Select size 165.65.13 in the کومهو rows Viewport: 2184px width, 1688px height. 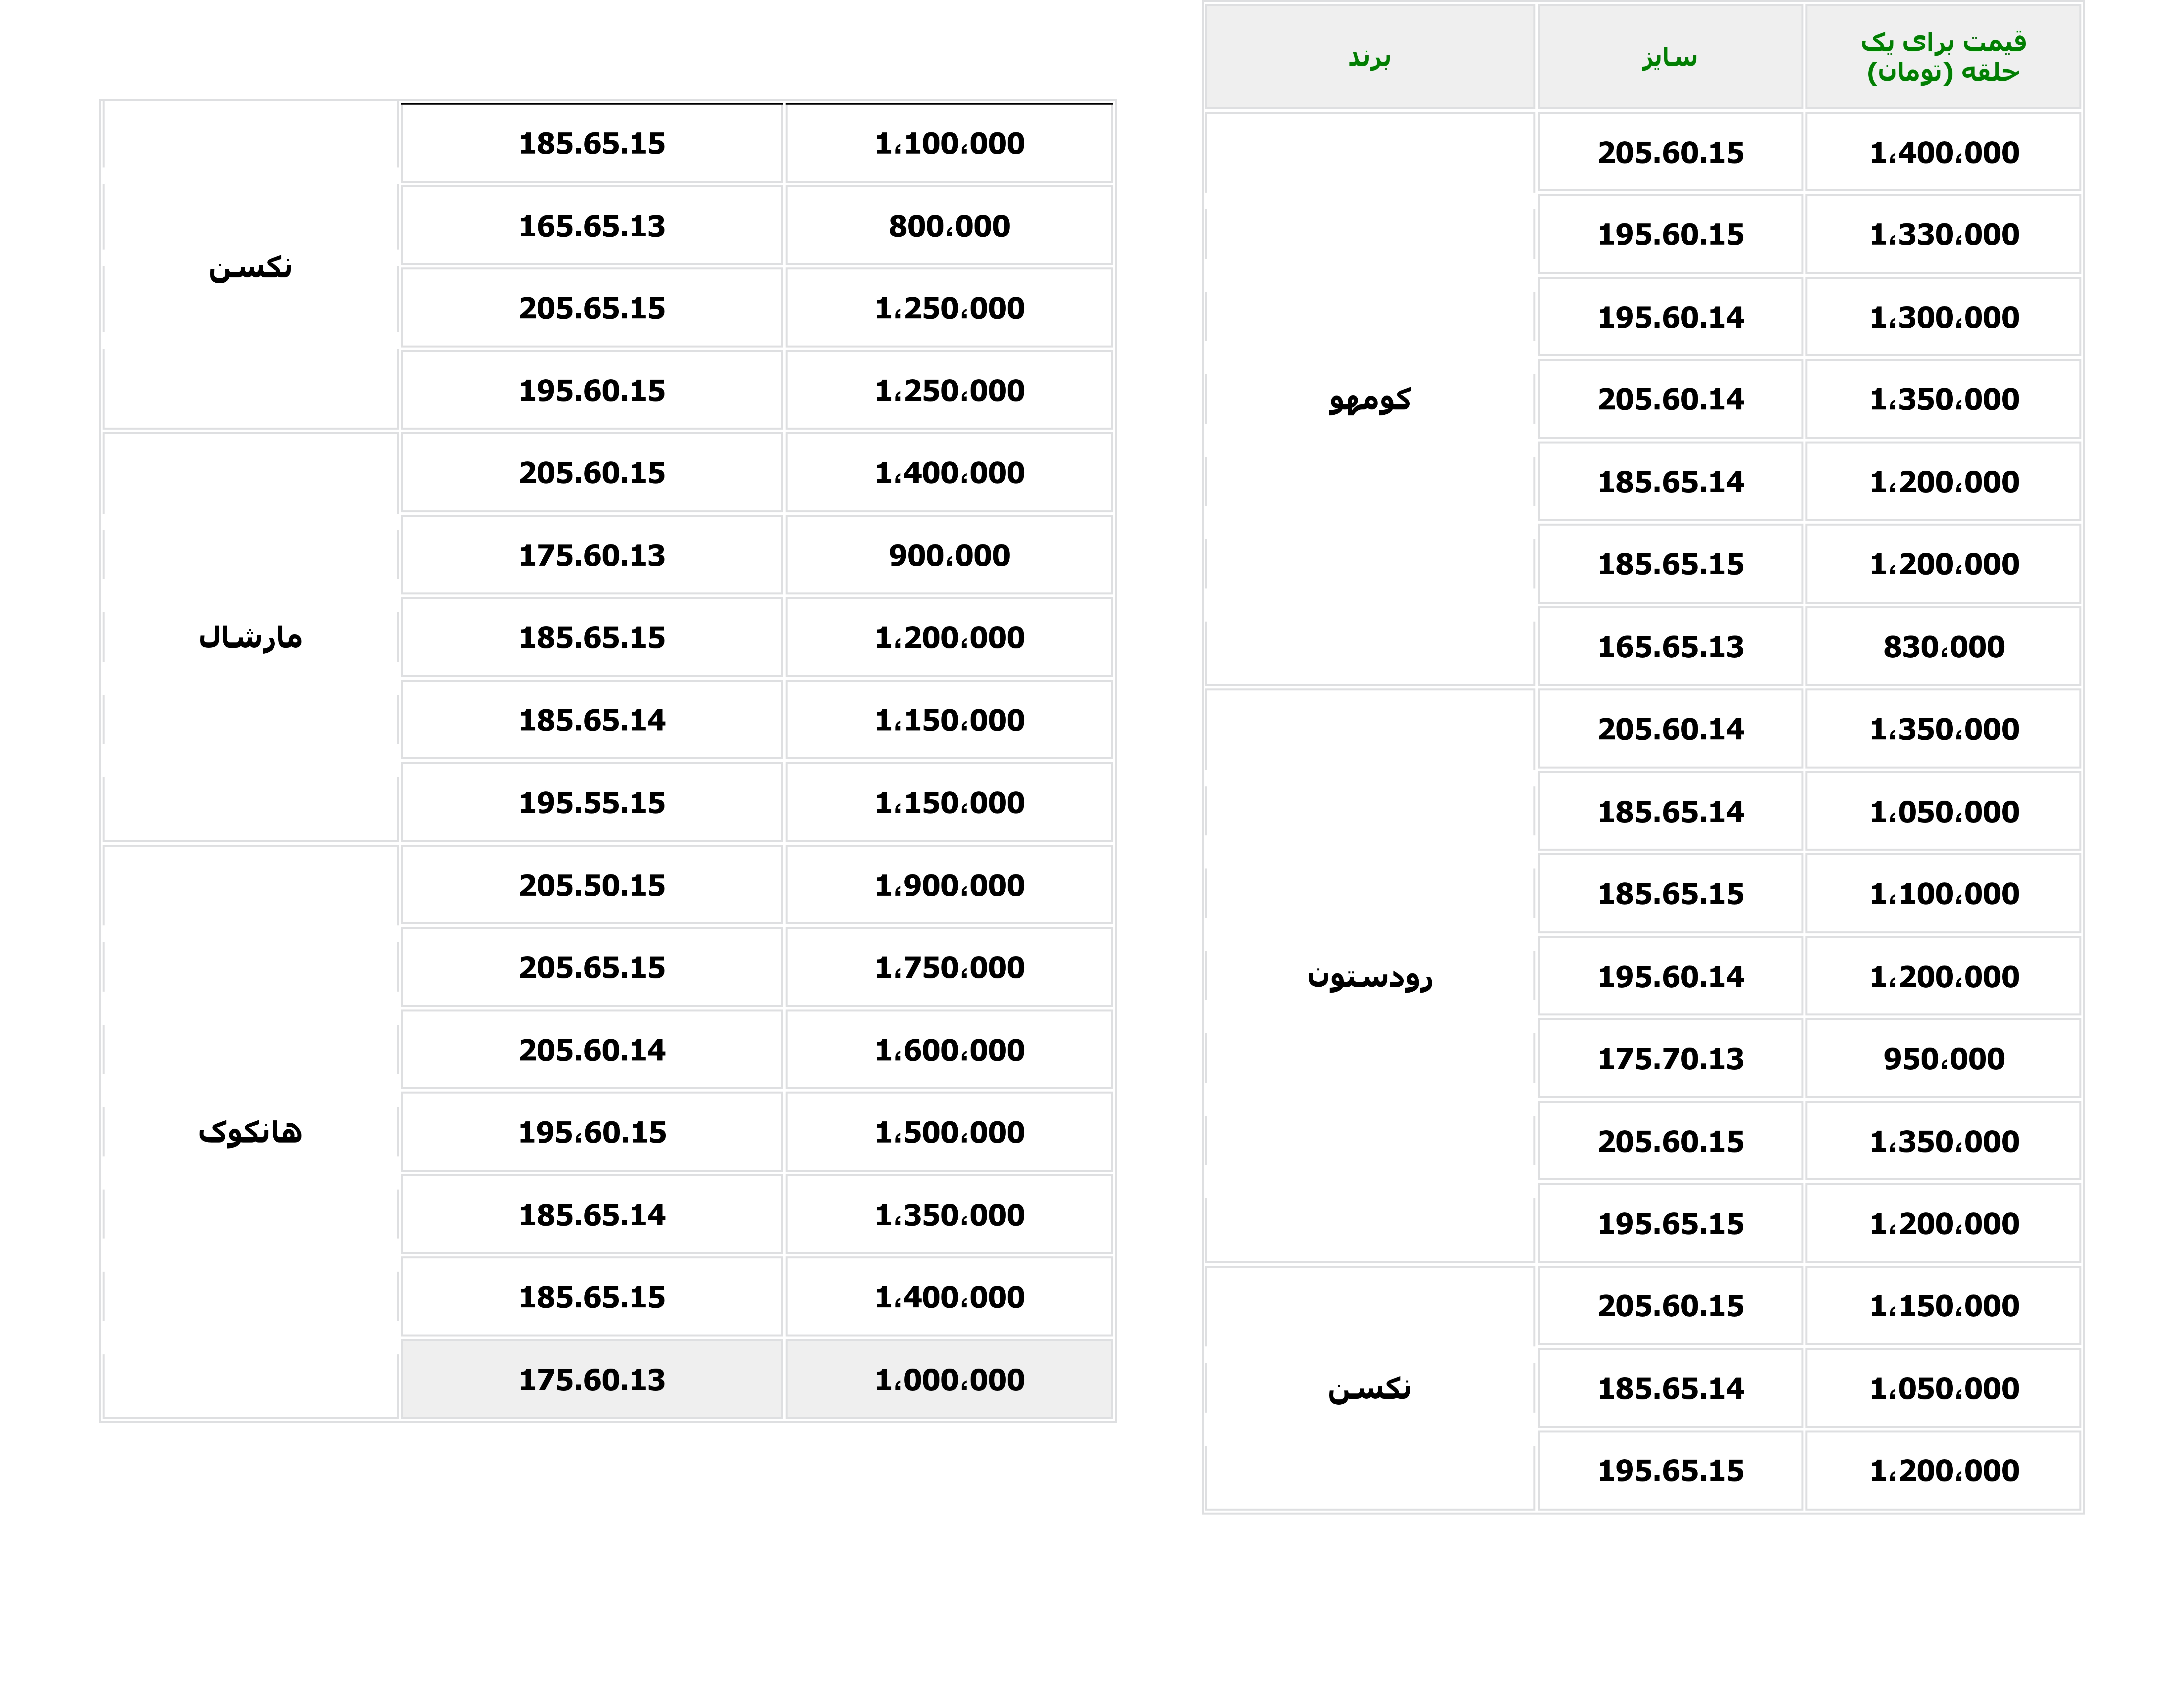[1670, 646]
